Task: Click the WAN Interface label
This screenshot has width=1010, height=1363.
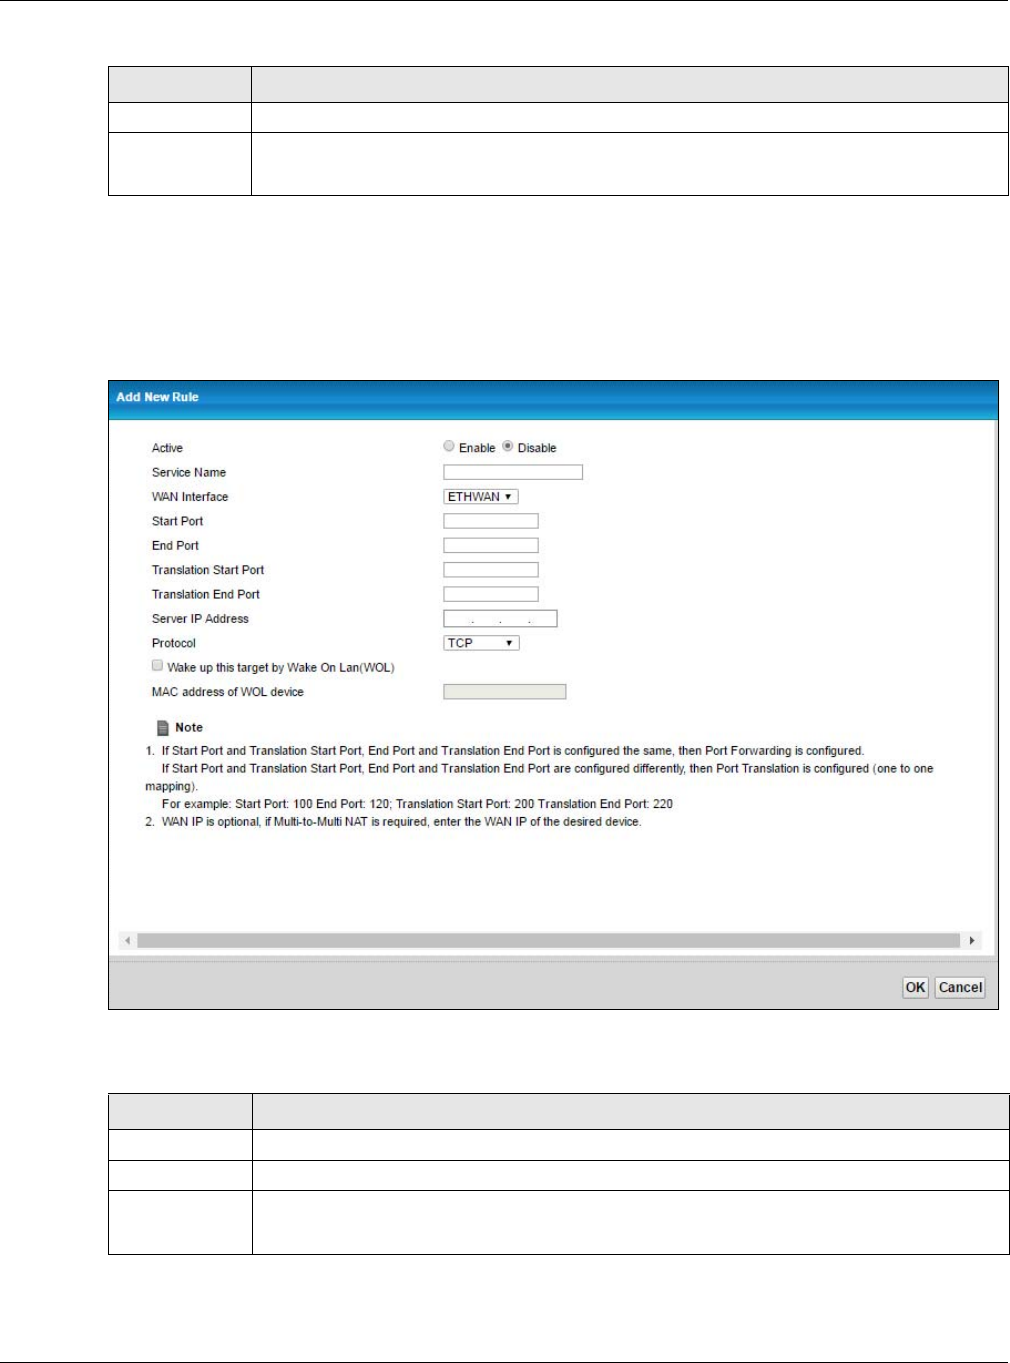Action: [190, 497]
